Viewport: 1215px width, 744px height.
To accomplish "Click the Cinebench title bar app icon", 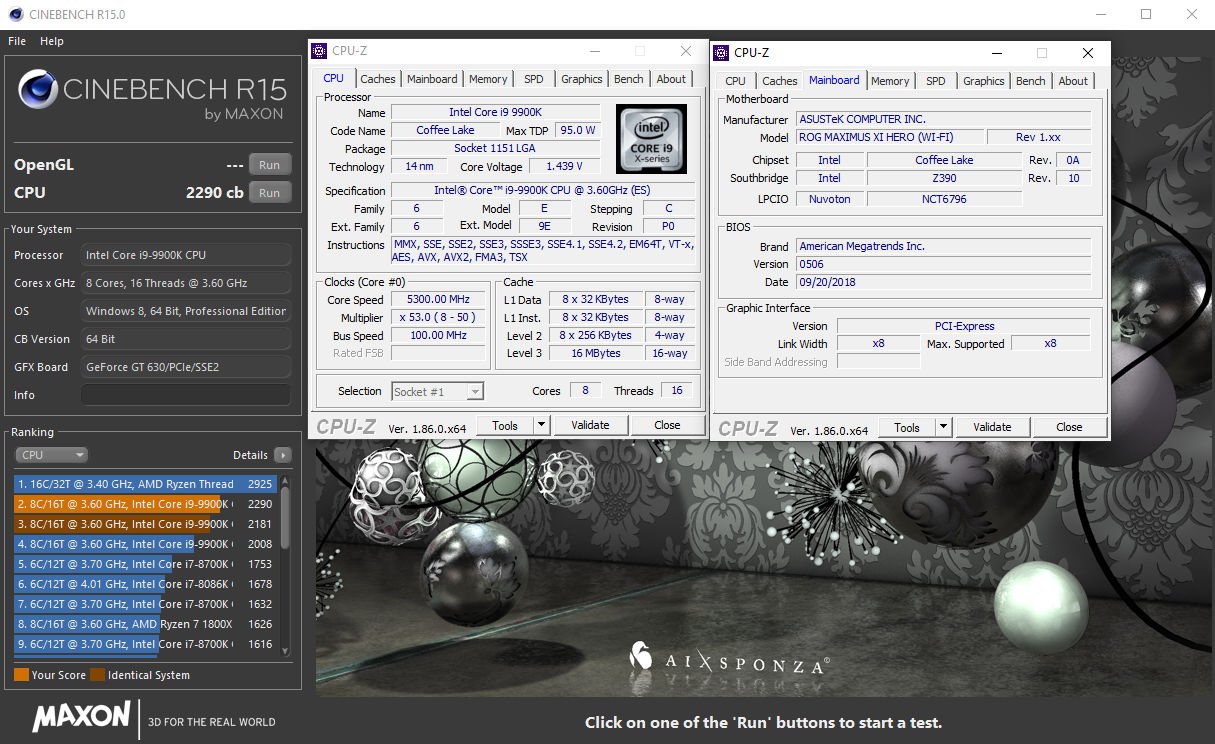I will pyautogui.click(x=14, y=14).
